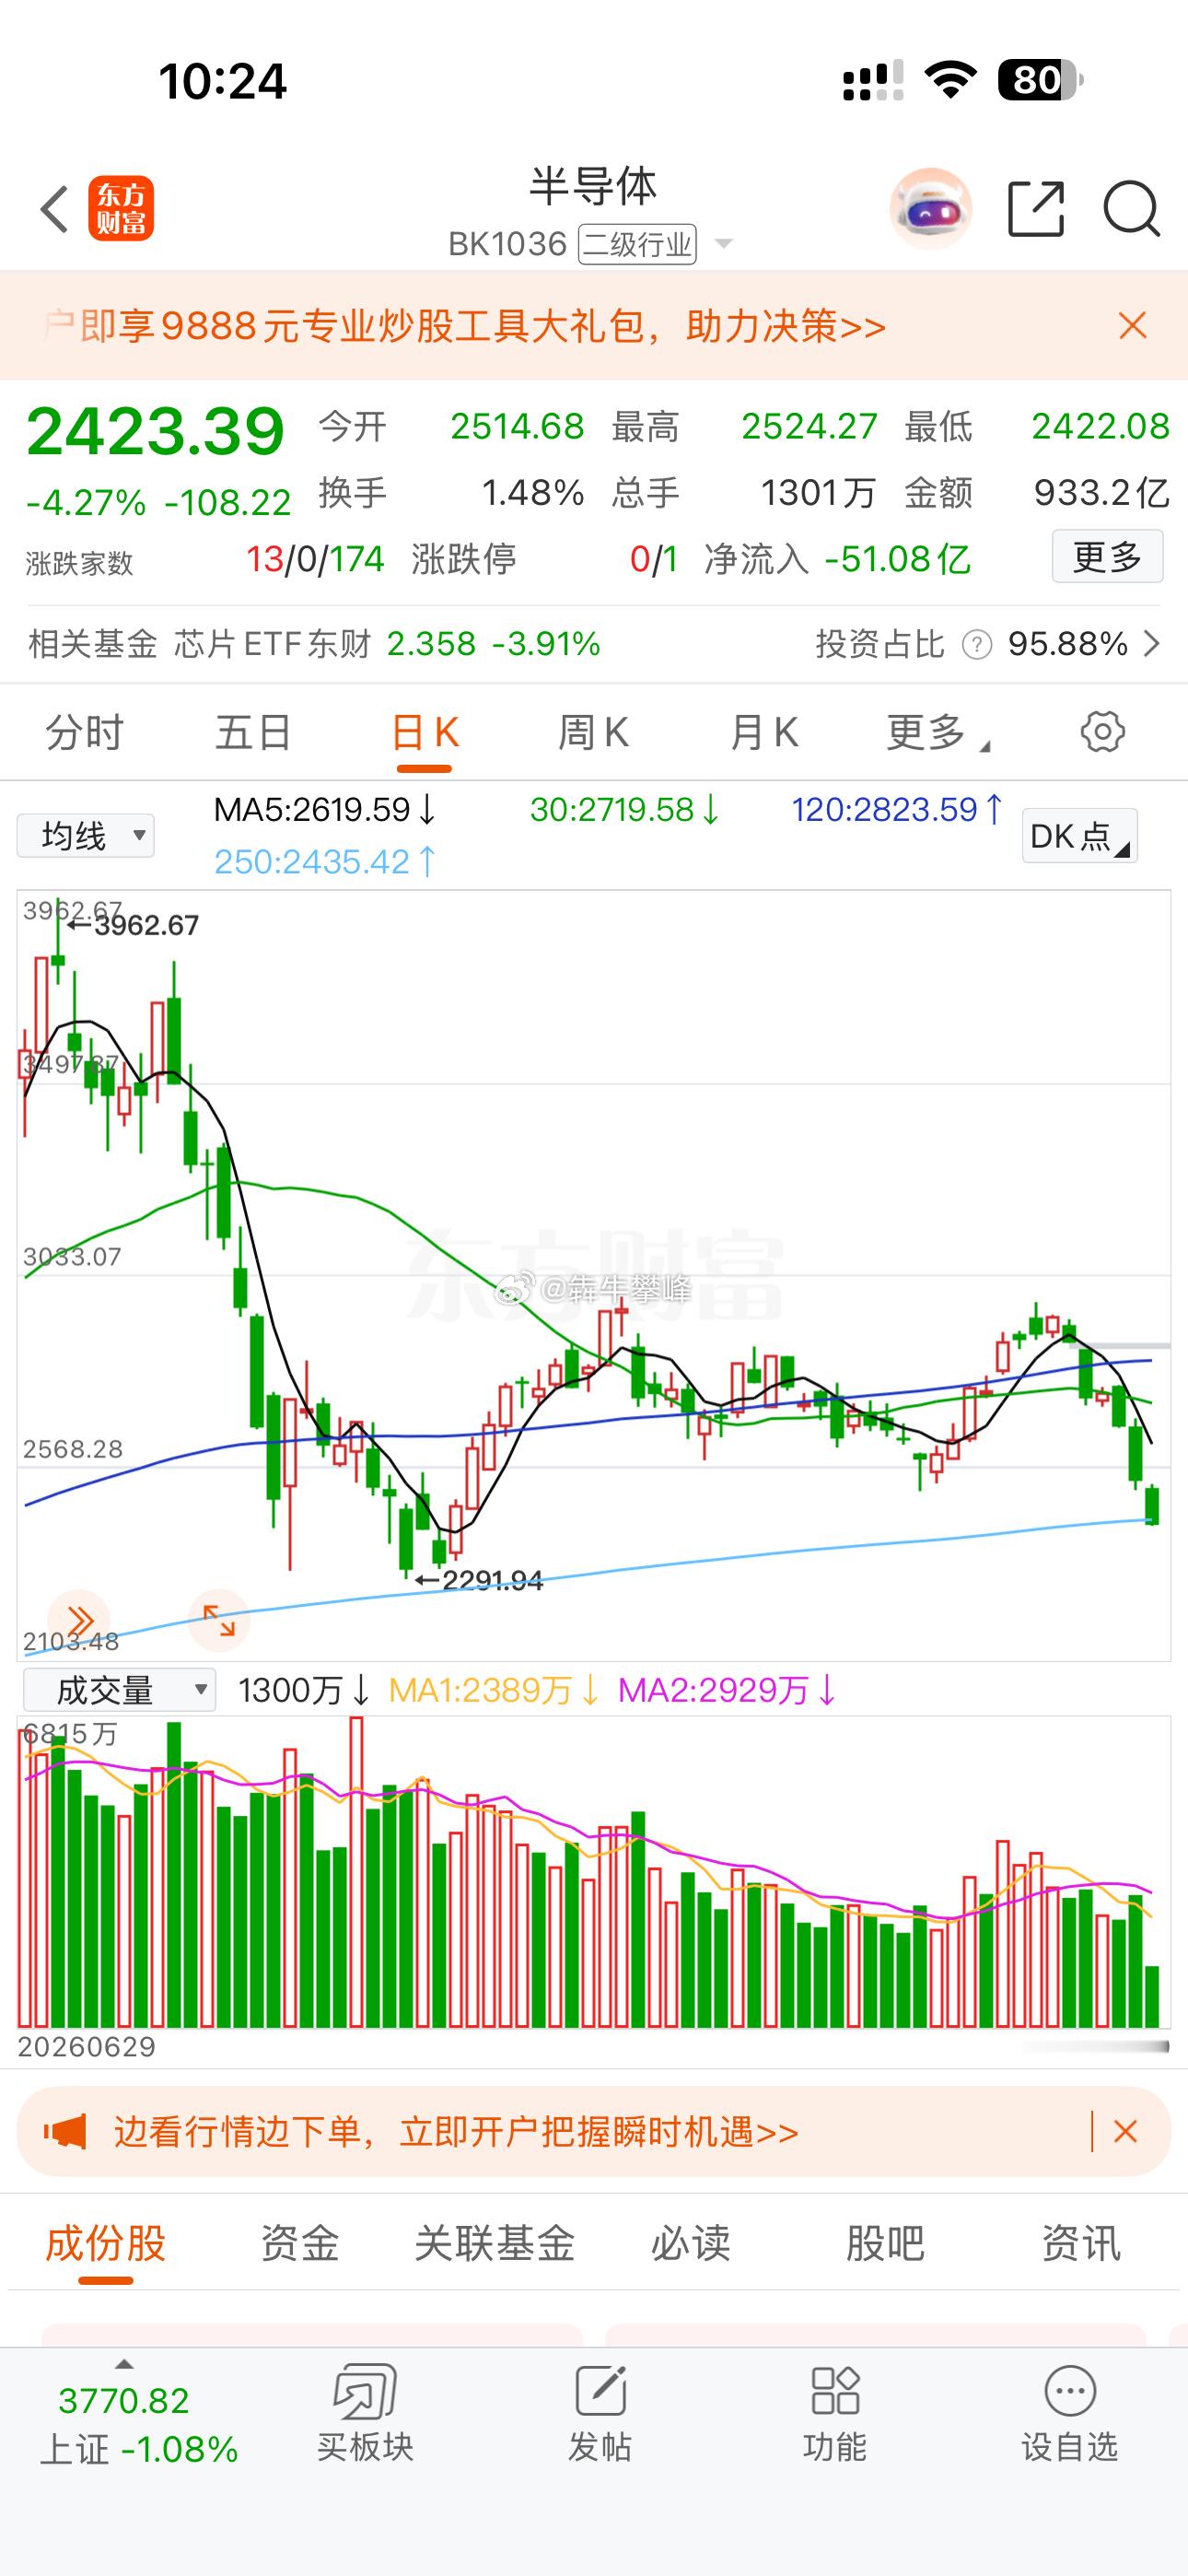Close the 立即开户 orange banner
Image resolution: width=1188 pixels, height=2576 pixels.
coord(1125,2131)
